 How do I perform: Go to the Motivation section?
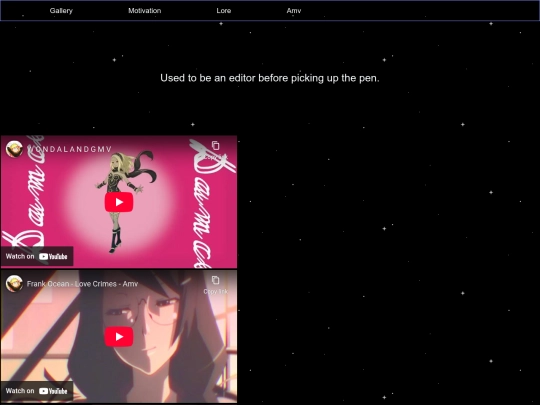click(x=145, y=11)
